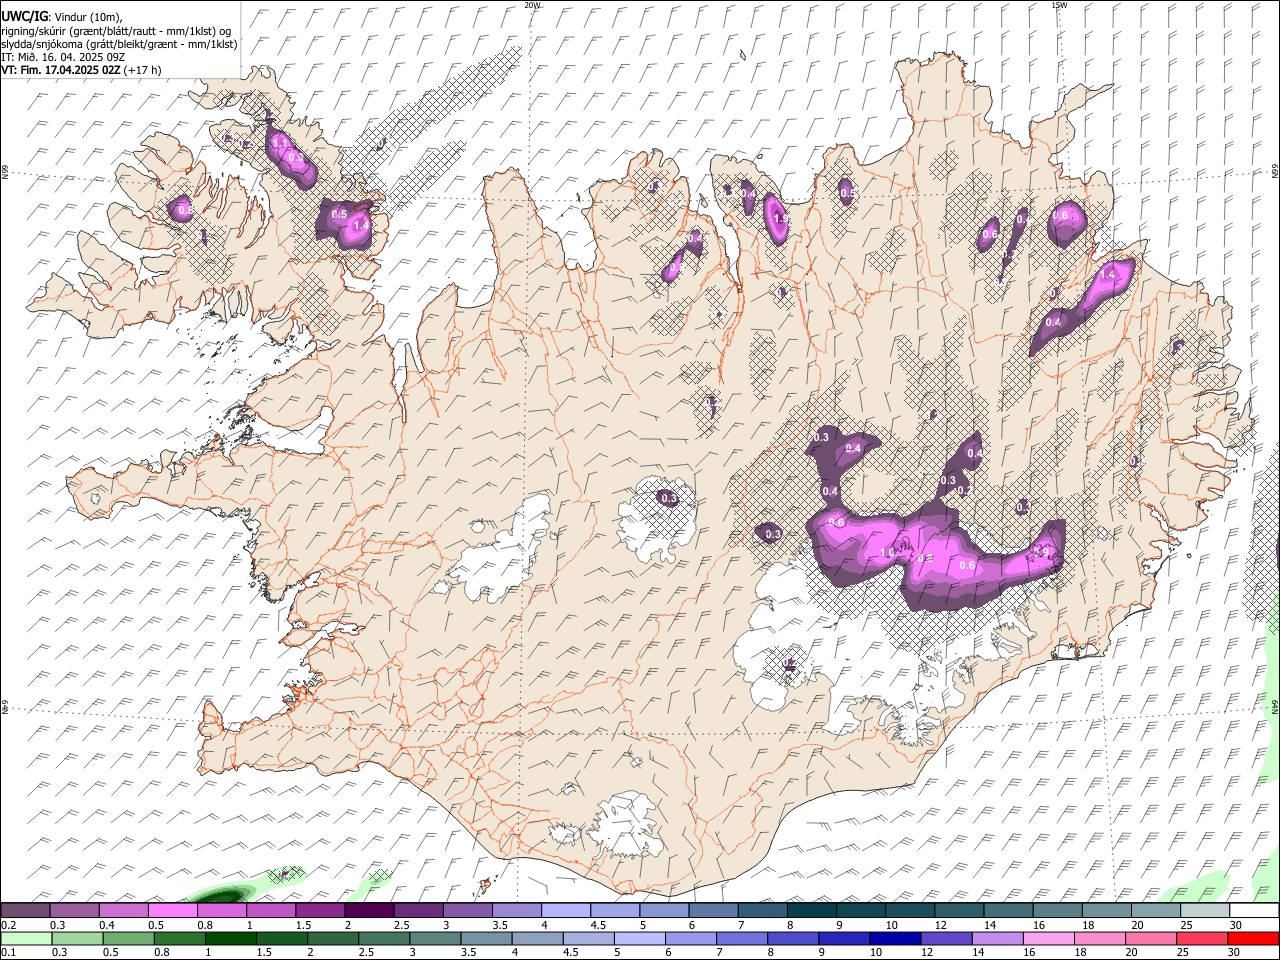Screen dimensions: 1280x960
Task: Click the deep blue 10–12 rain scale swatch
Action: pyautogui.click(x=895, y=939)
